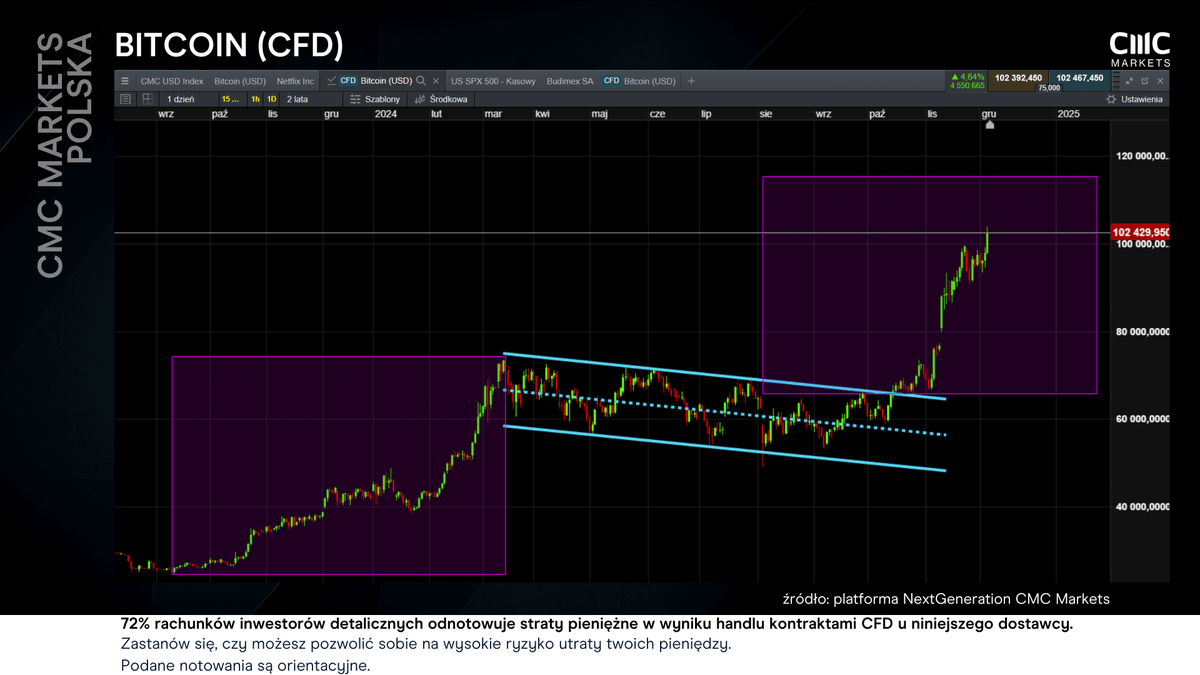Screen dimensions: 1200x675
Task: Search instrument via the magnifier icon
Action: [421, 81]
